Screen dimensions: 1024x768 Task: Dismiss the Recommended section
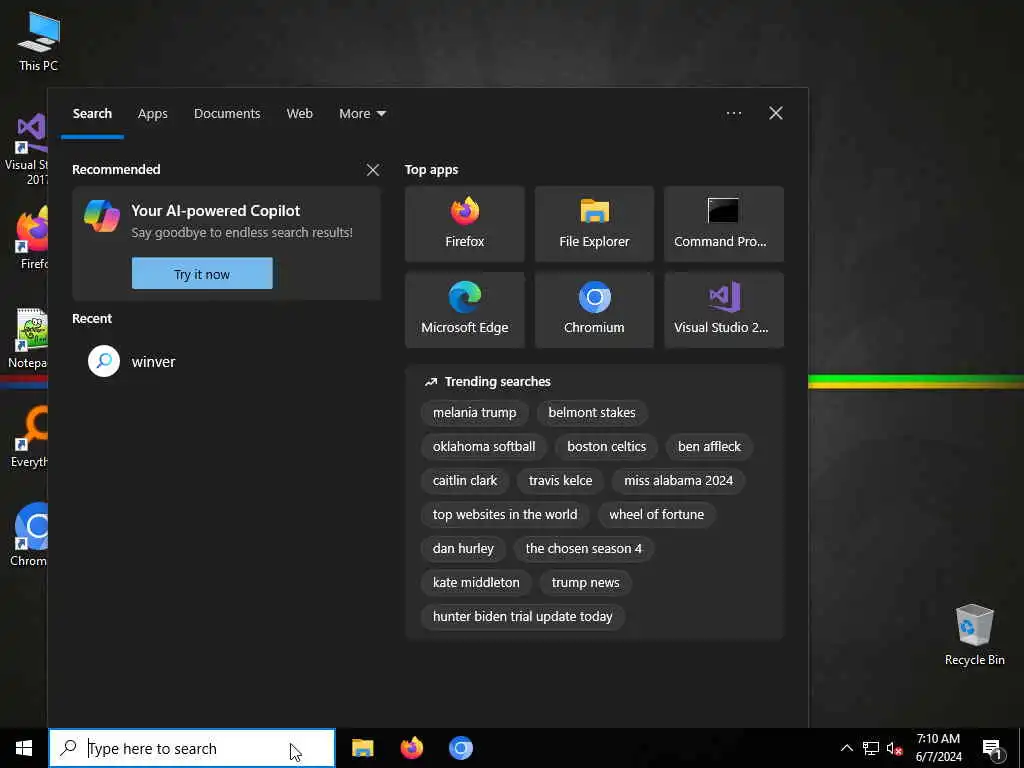[x=373, y=170]
